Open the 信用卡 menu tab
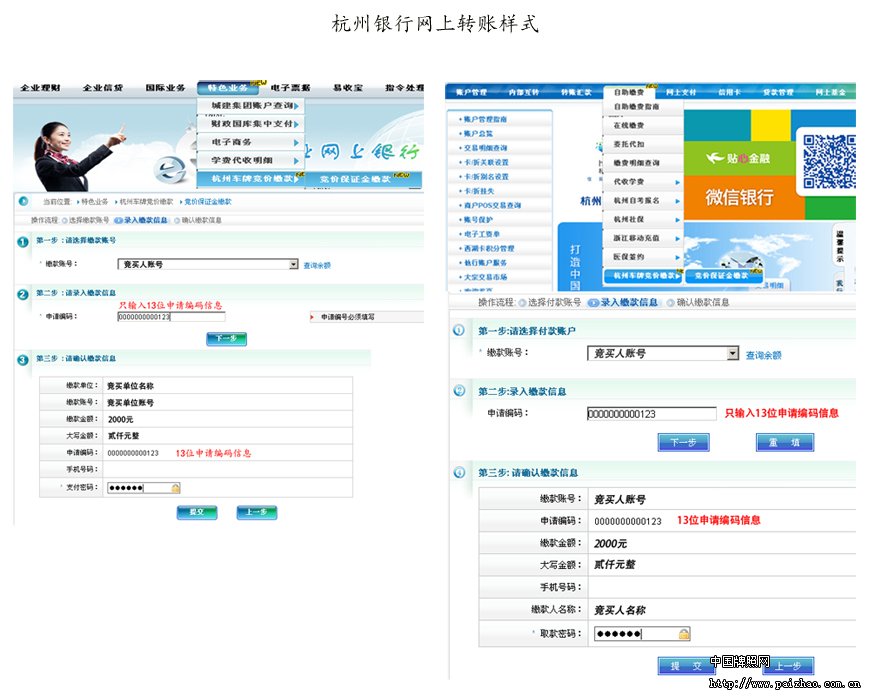The height and width of the screenshot is (699, 870). (729, 92)
